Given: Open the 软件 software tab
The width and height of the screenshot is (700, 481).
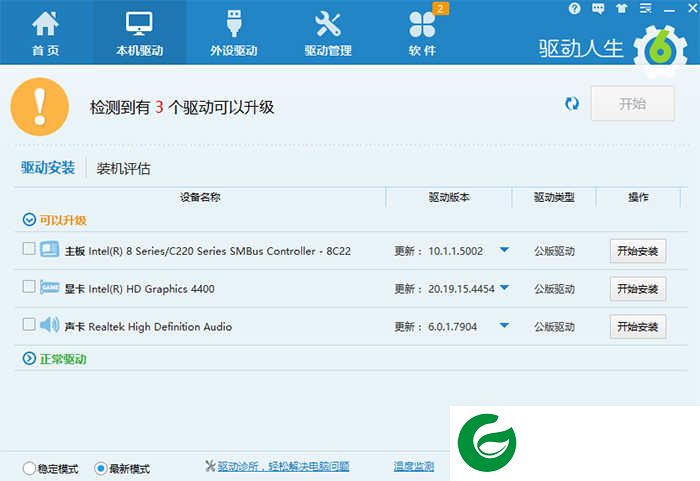Looking at the screenshot, I should pyautogui.click(x=422, y=33).
